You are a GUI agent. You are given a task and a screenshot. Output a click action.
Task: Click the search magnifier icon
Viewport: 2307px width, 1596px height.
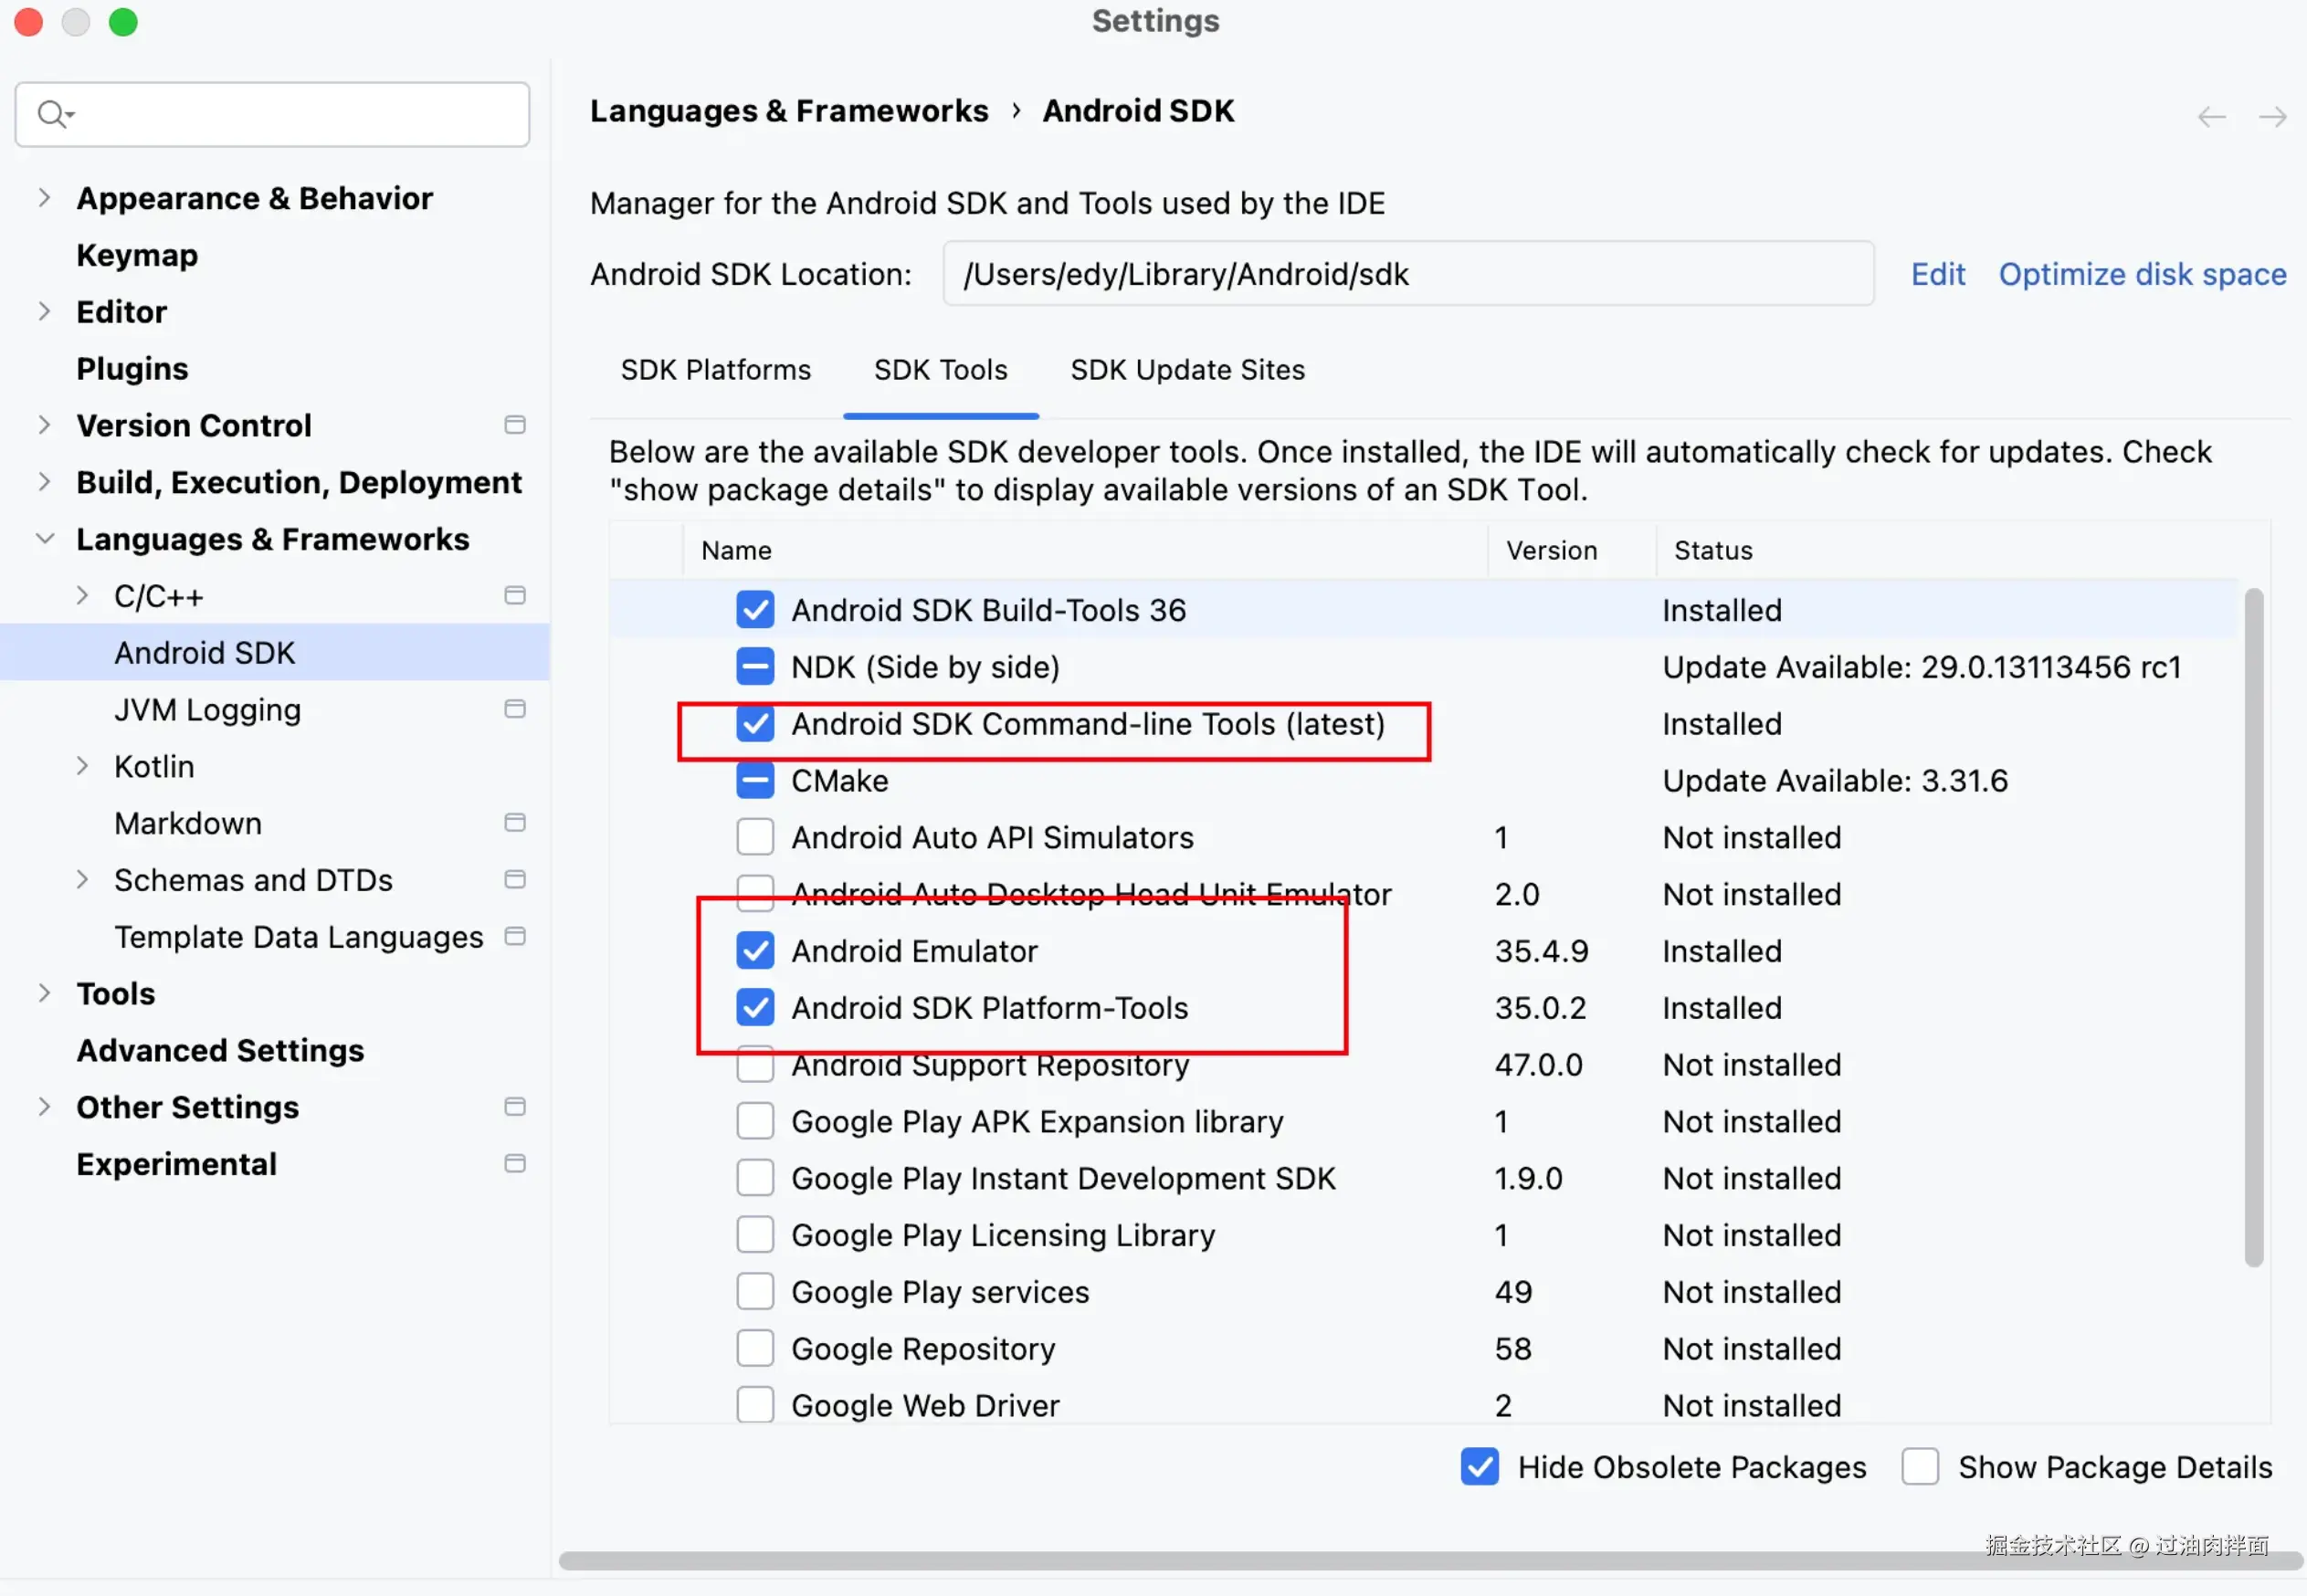pos(52,114)
